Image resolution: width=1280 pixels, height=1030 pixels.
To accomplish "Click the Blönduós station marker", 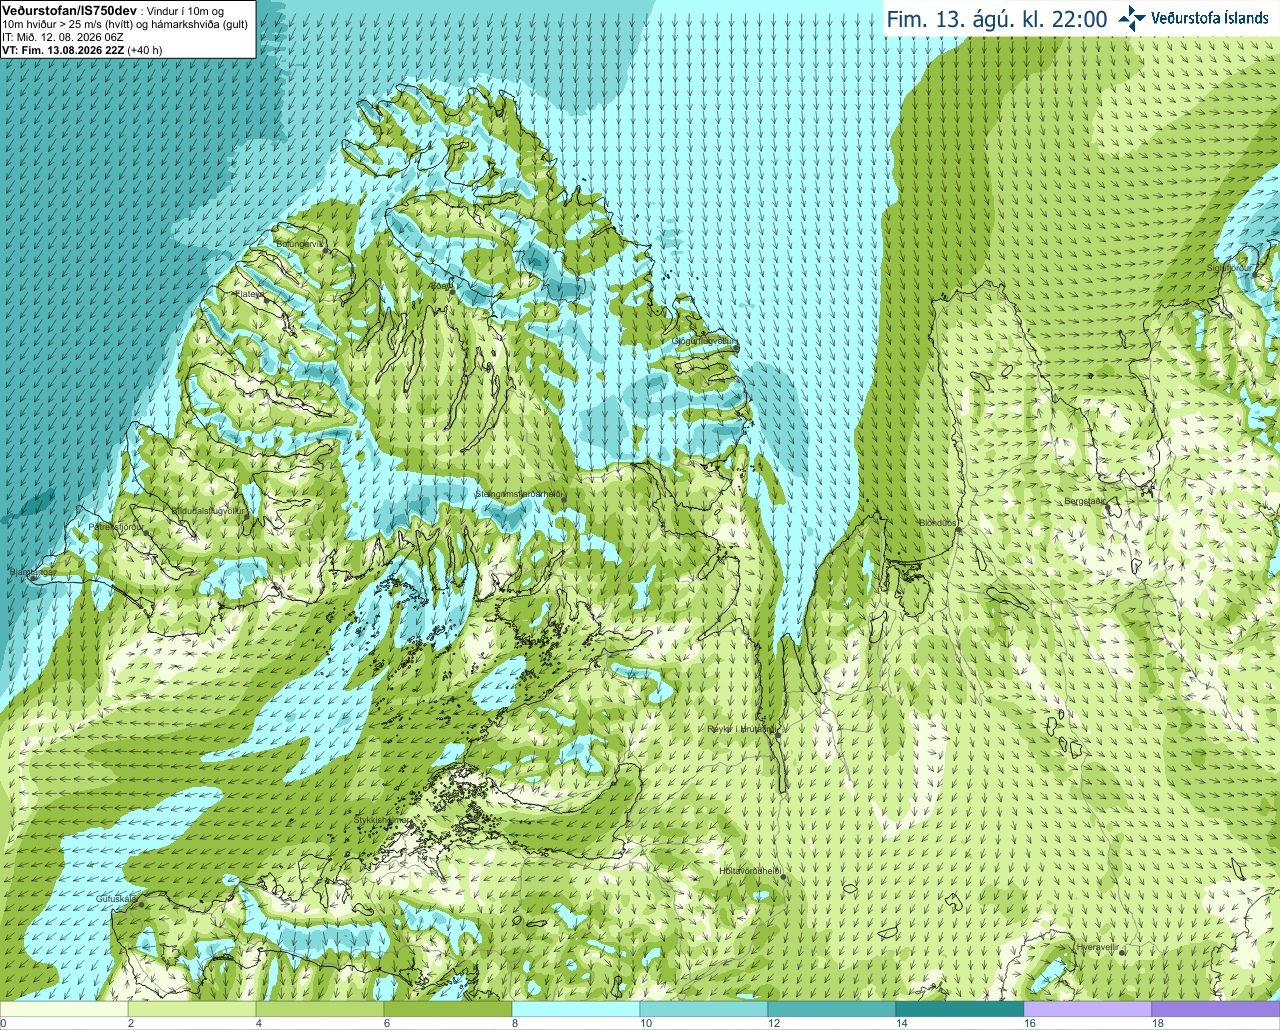I will pos(958,530).
